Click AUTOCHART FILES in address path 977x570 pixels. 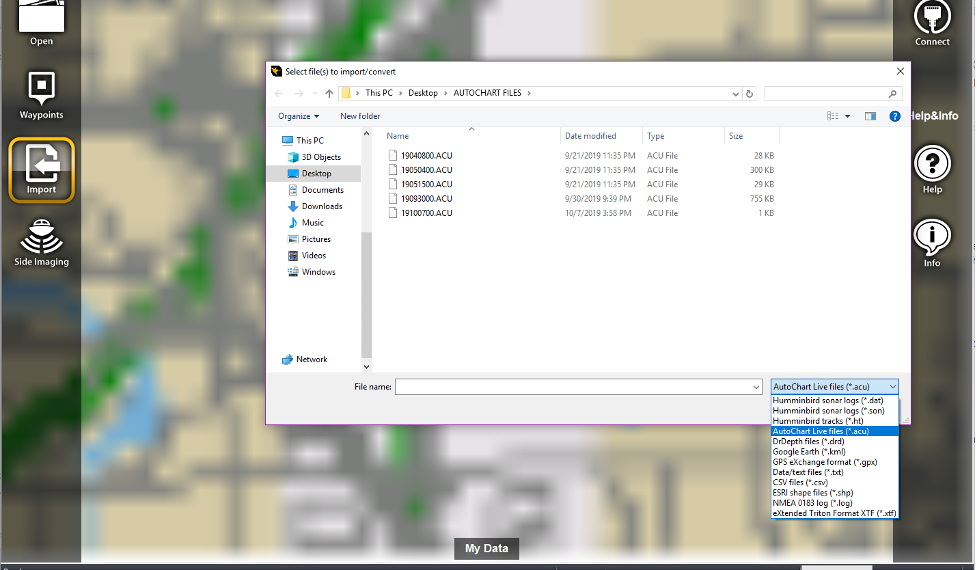pyautogui.click(x=487, y=93)
